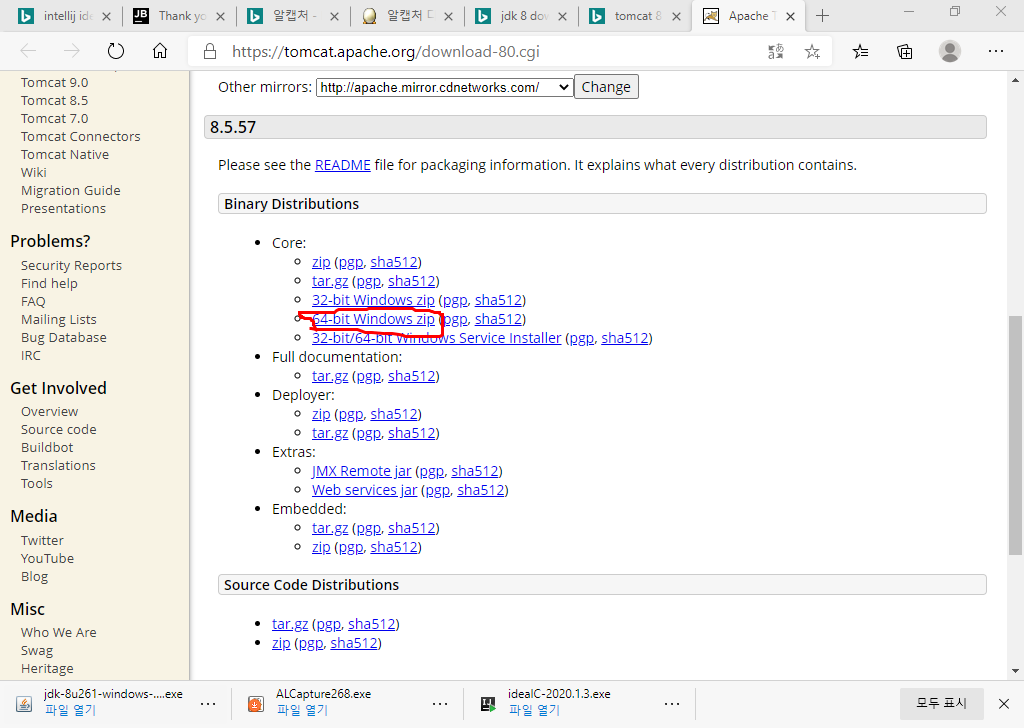Image resolution: width=1024 pixels, height=728 pixels.
Task: Open a new browser tab
Action: pyautogui.click(x=822, y=16)
